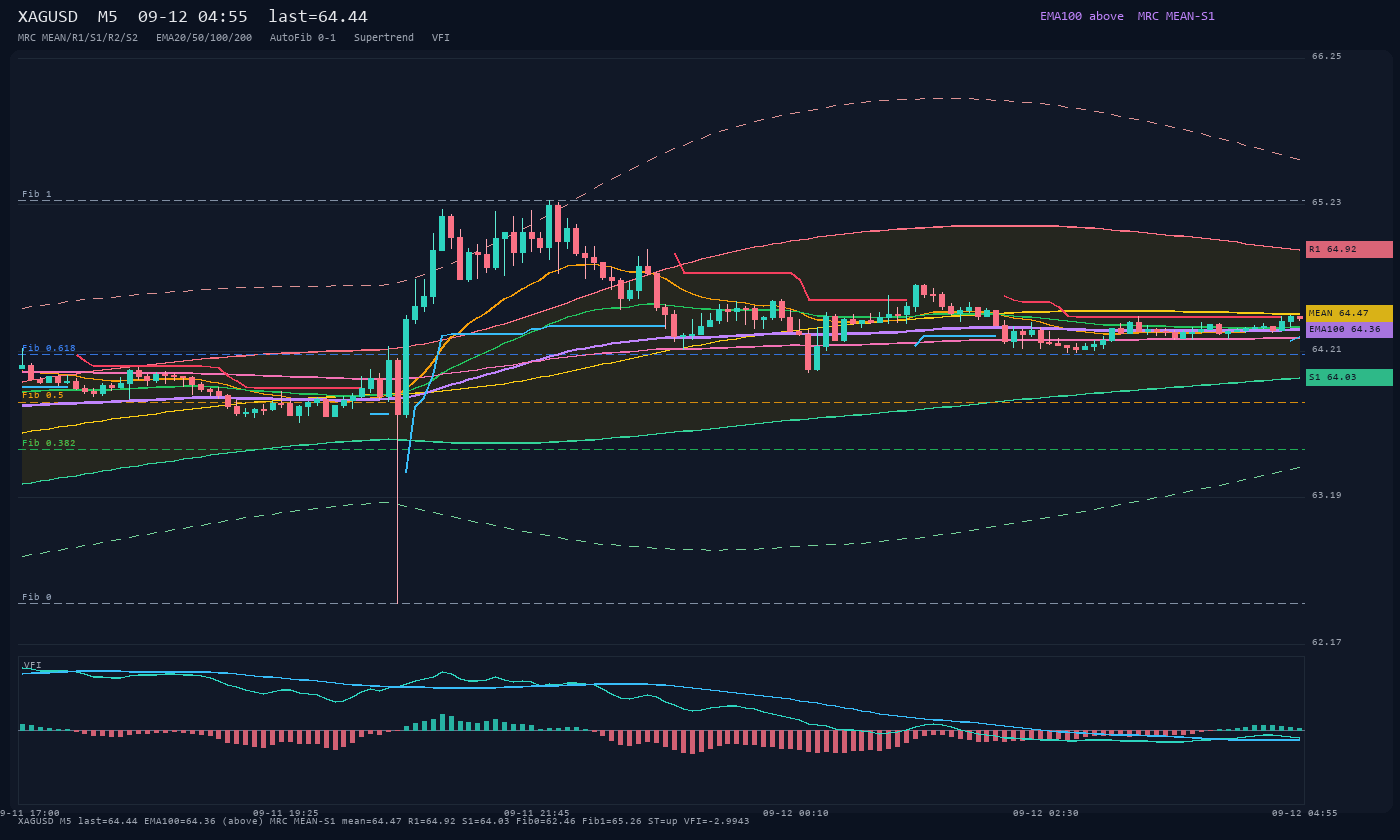Click the 'EMA100 above' status text
This screenshot has height=840, width=1400.
tap(1082, 16)
